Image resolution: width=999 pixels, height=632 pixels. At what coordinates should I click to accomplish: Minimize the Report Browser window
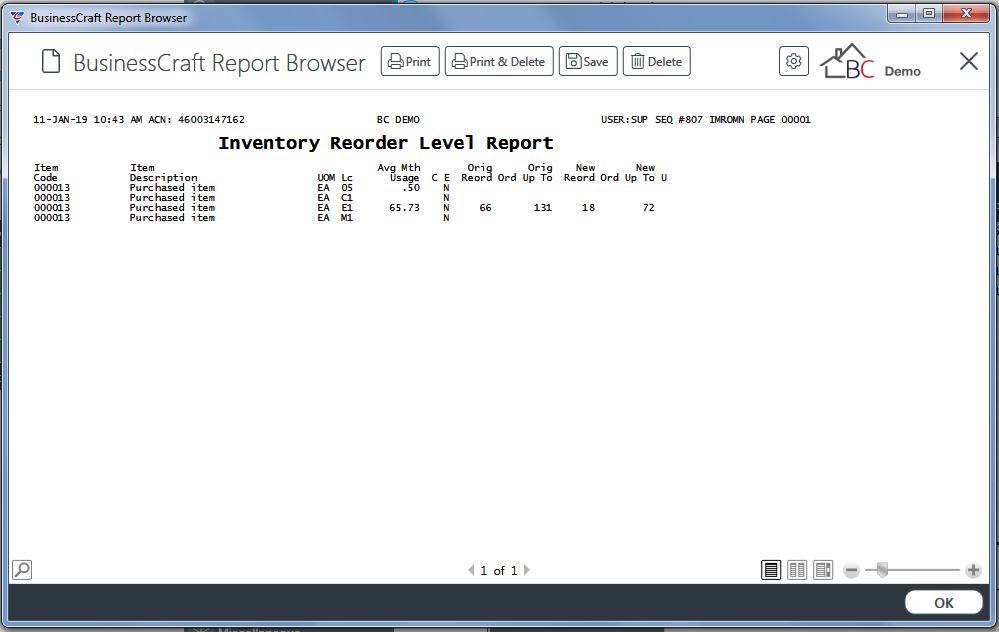tap(902, 13)
